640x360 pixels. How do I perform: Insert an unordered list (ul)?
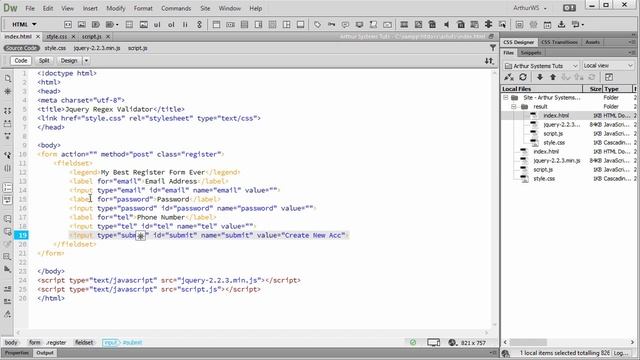[157, 24]
